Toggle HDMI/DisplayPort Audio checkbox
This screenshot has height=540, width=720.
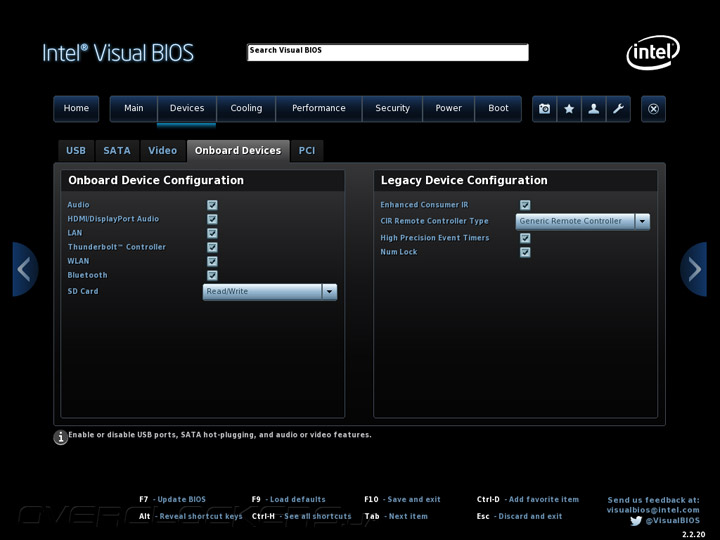[212, 219]
